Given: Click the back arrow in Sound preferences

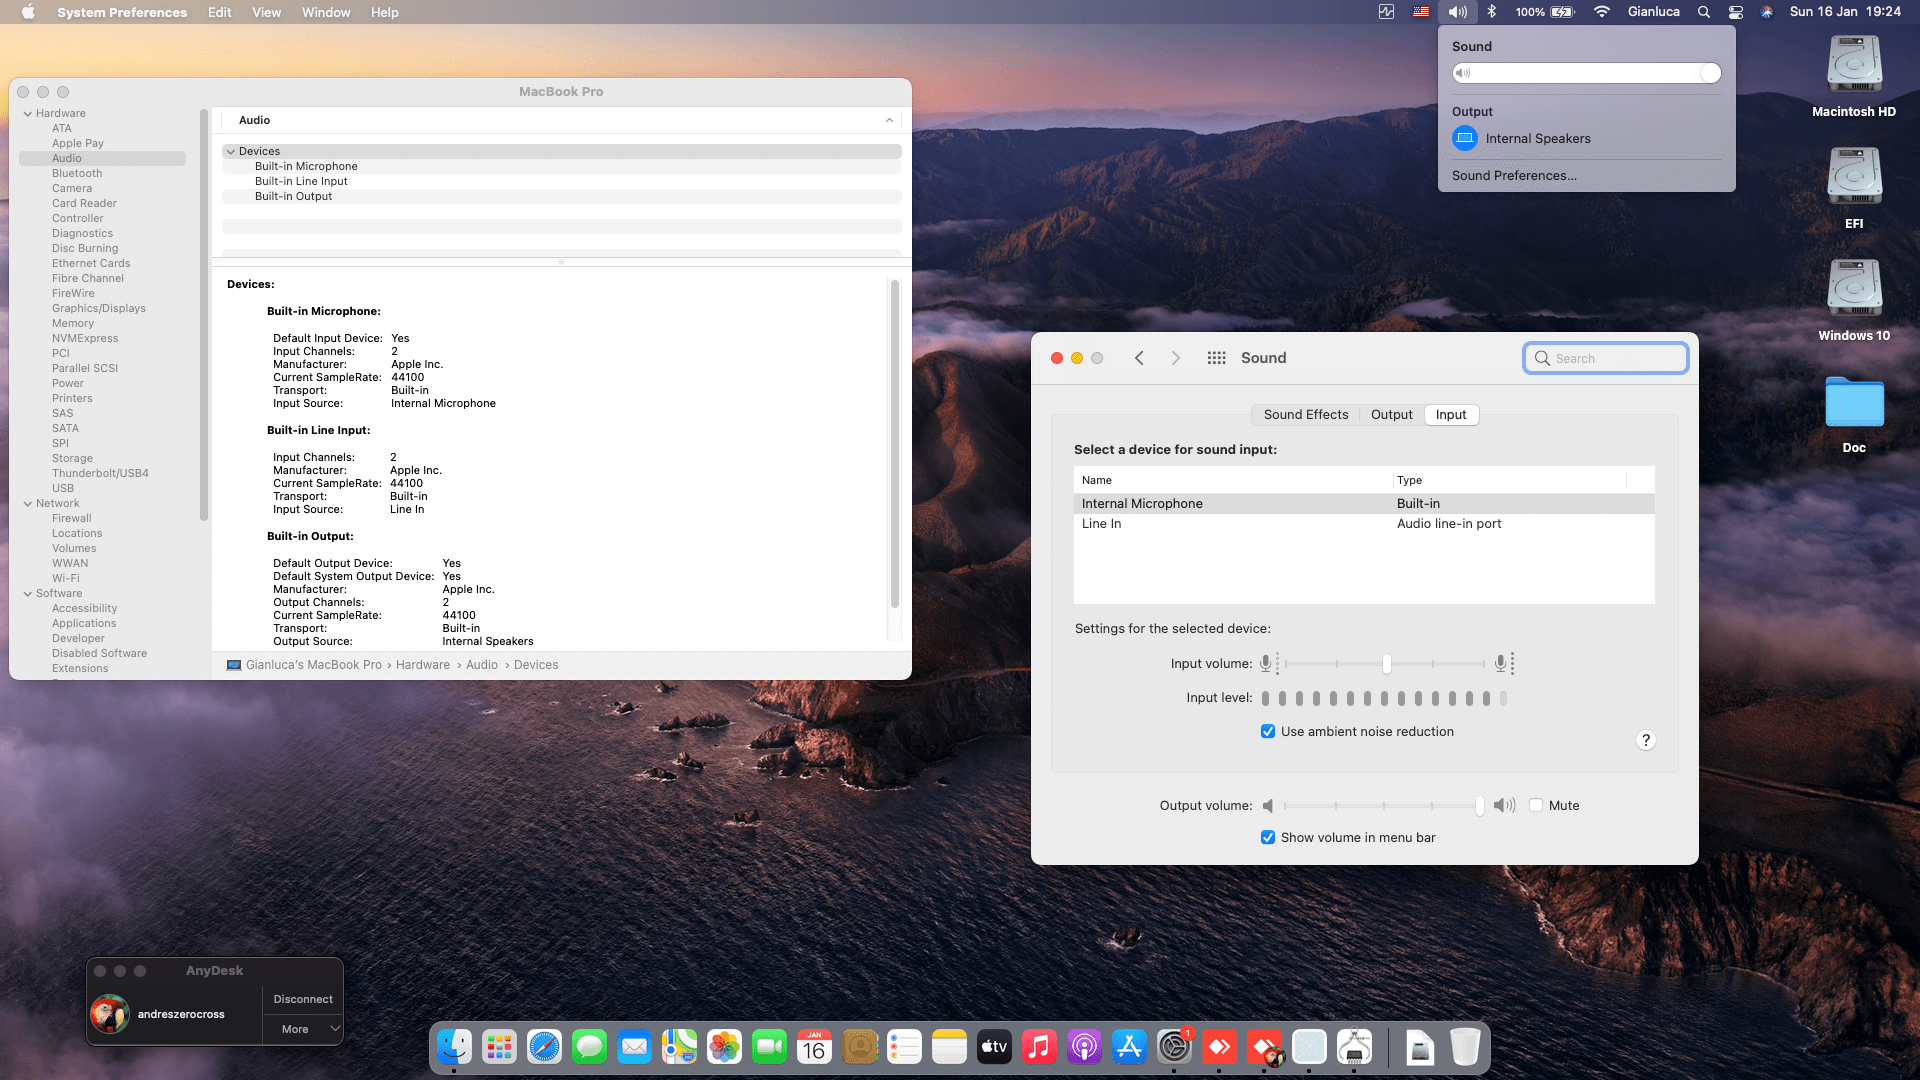Looking at the screenshot, I should point(1139,358).
